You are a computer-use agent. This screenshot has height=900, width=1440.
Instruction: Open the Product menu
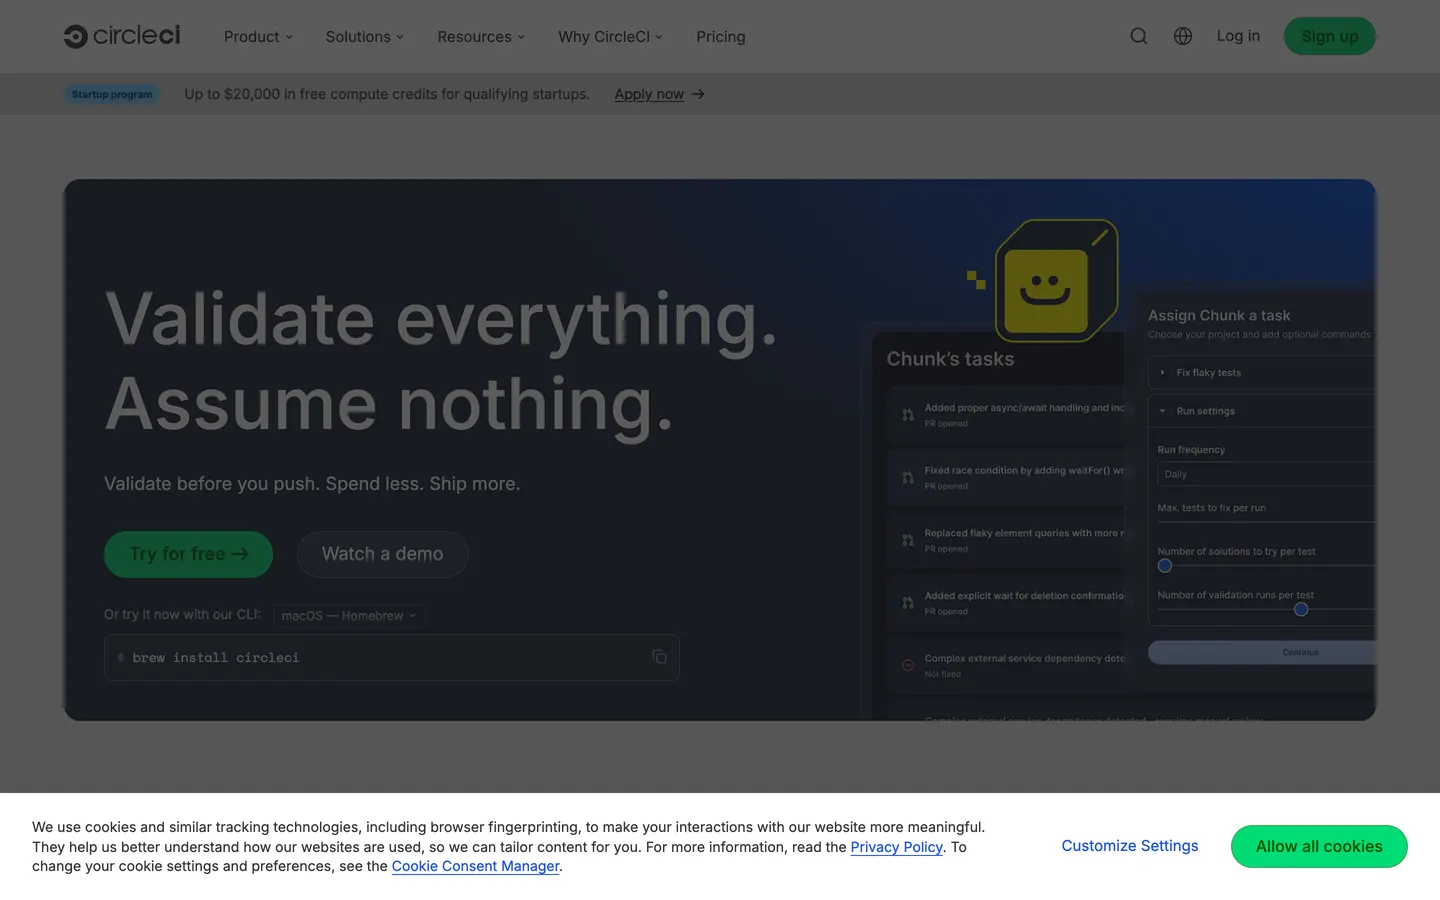[258, 37]
